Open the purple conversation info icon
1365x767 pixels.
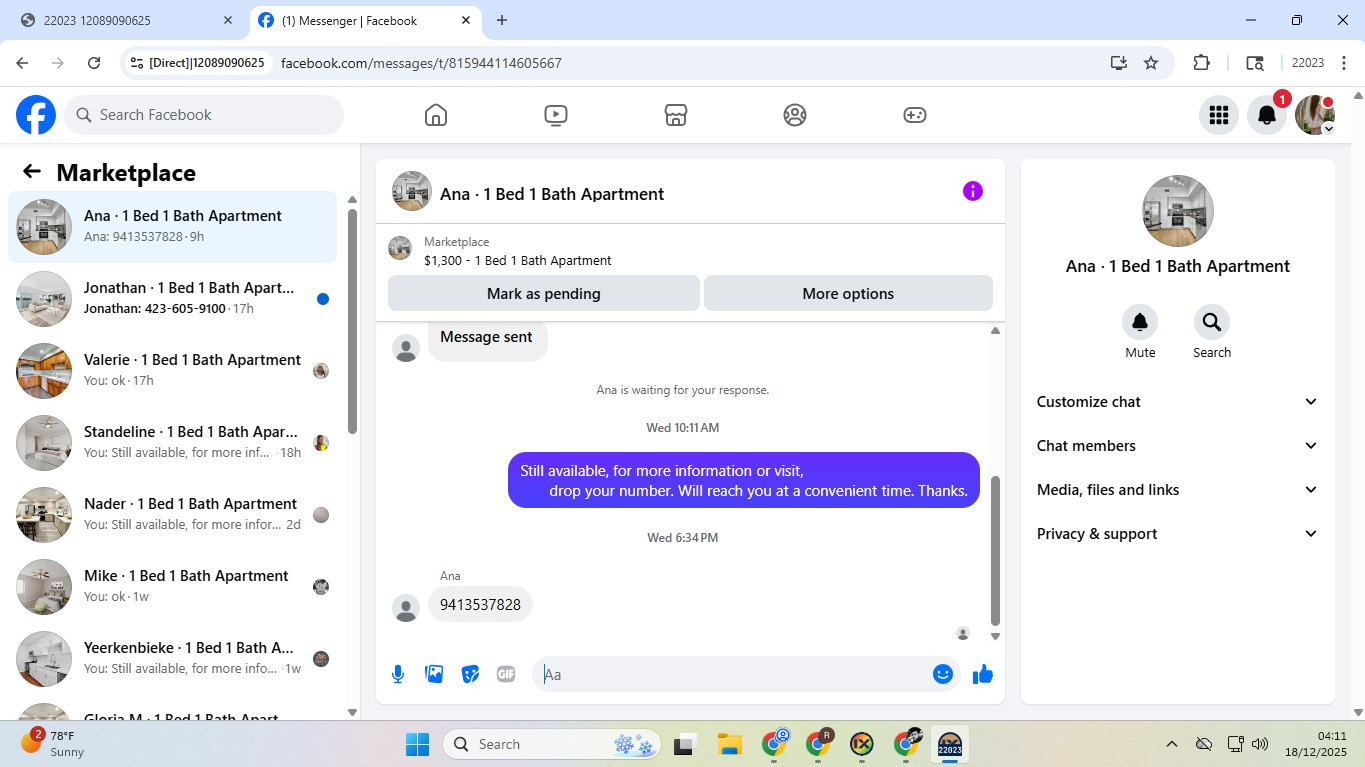[x=973, y=191]
